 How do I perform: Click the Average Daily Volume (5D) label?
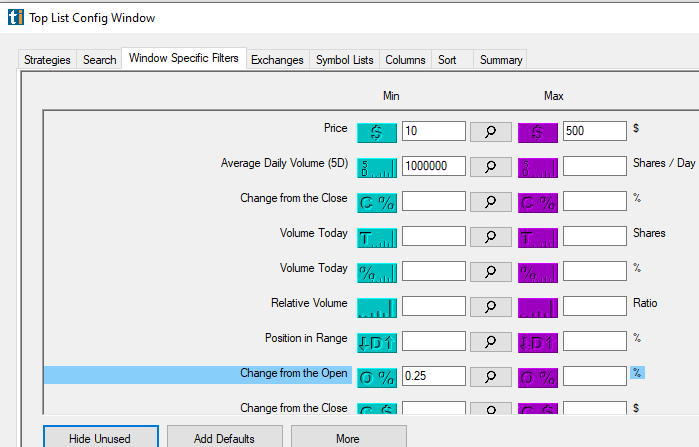284,163
